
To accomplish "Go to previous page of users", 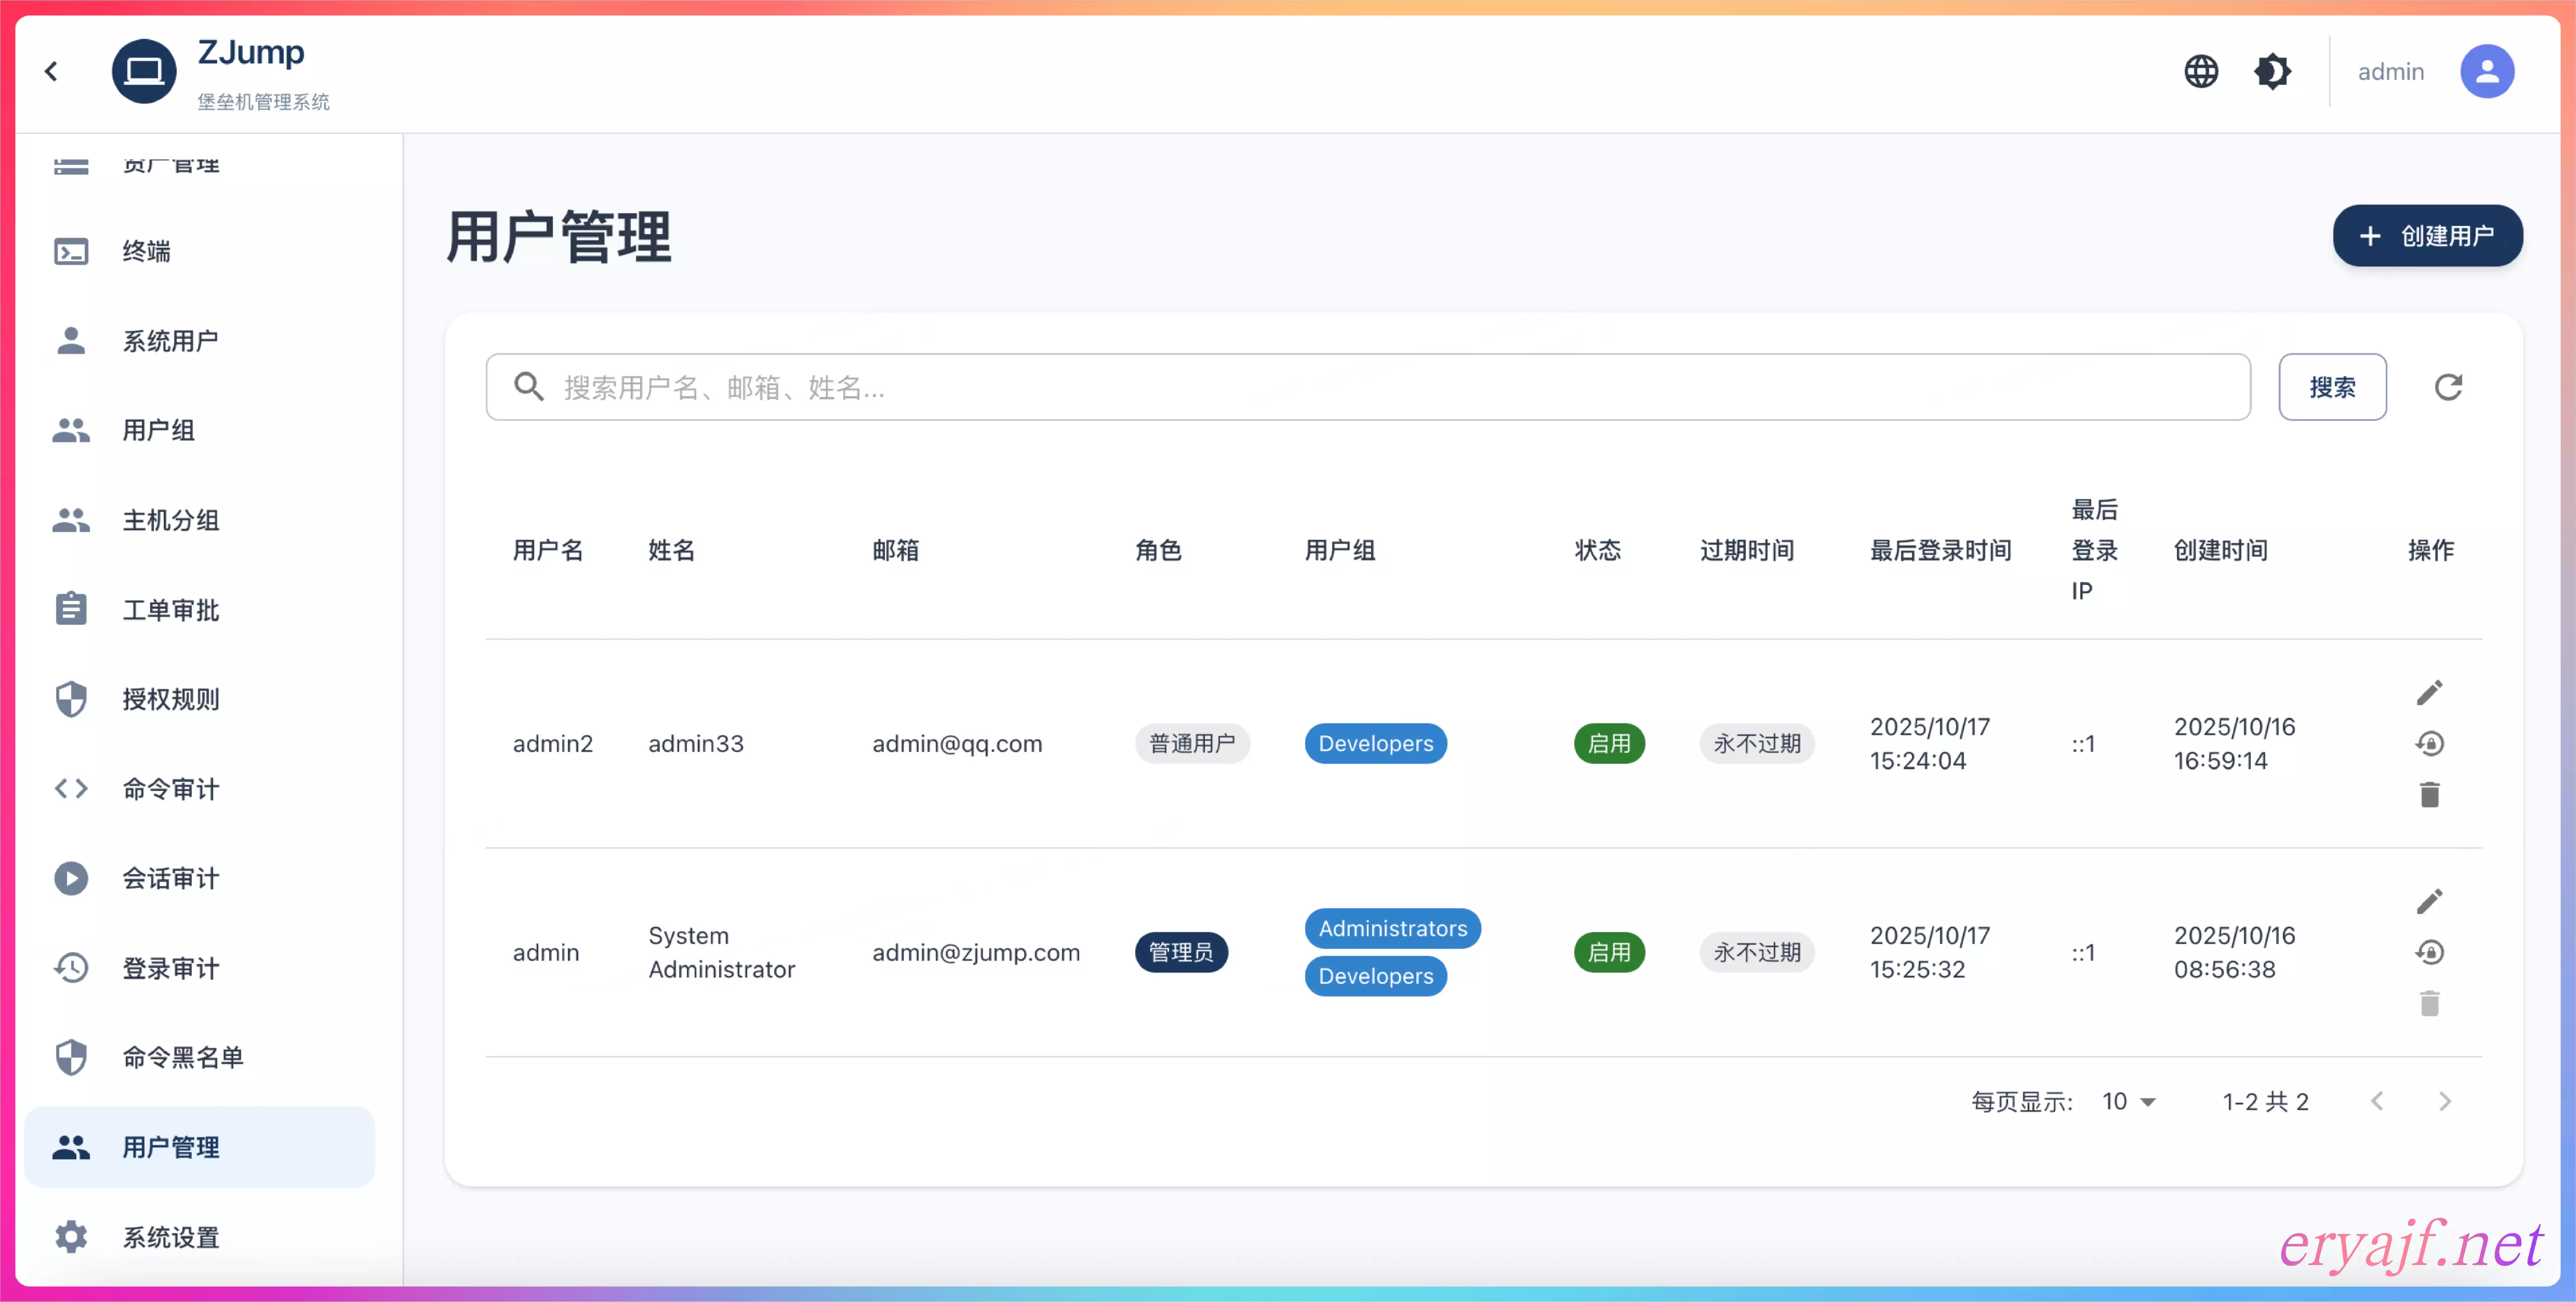I will (x=2377, y=1101).
